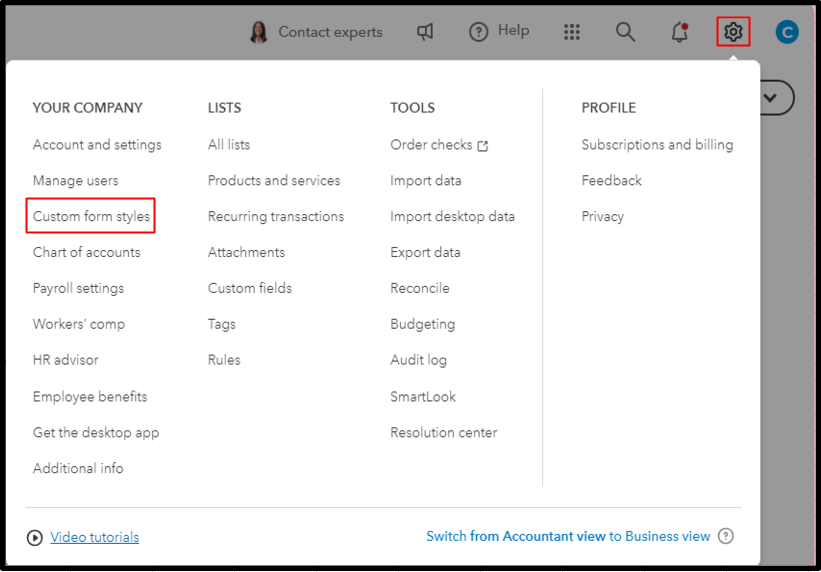Screen dimensions: 821x572
Task: Open Recurring transactions
Action: click(x=276, y=216)
